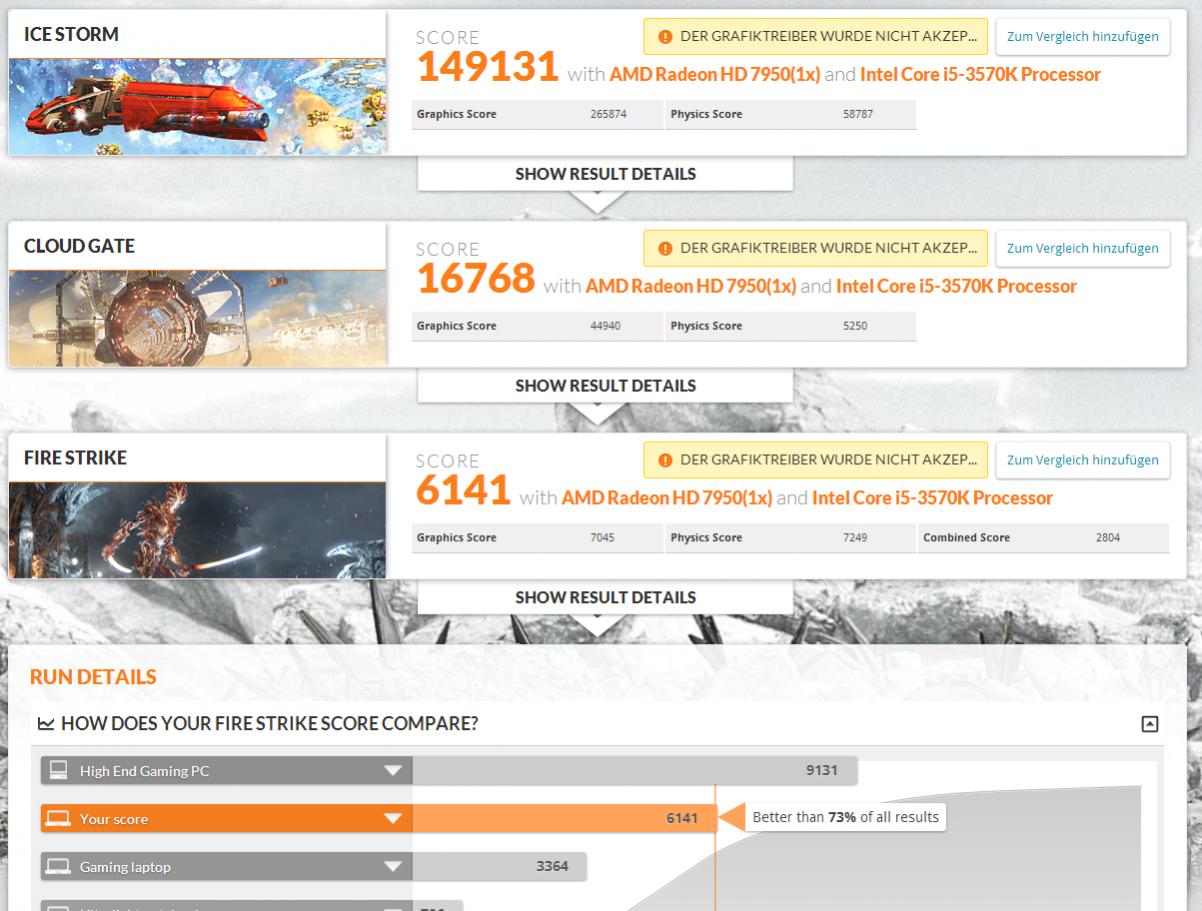Collapse the Fire Strike score comparison section

click(1150, 724)
